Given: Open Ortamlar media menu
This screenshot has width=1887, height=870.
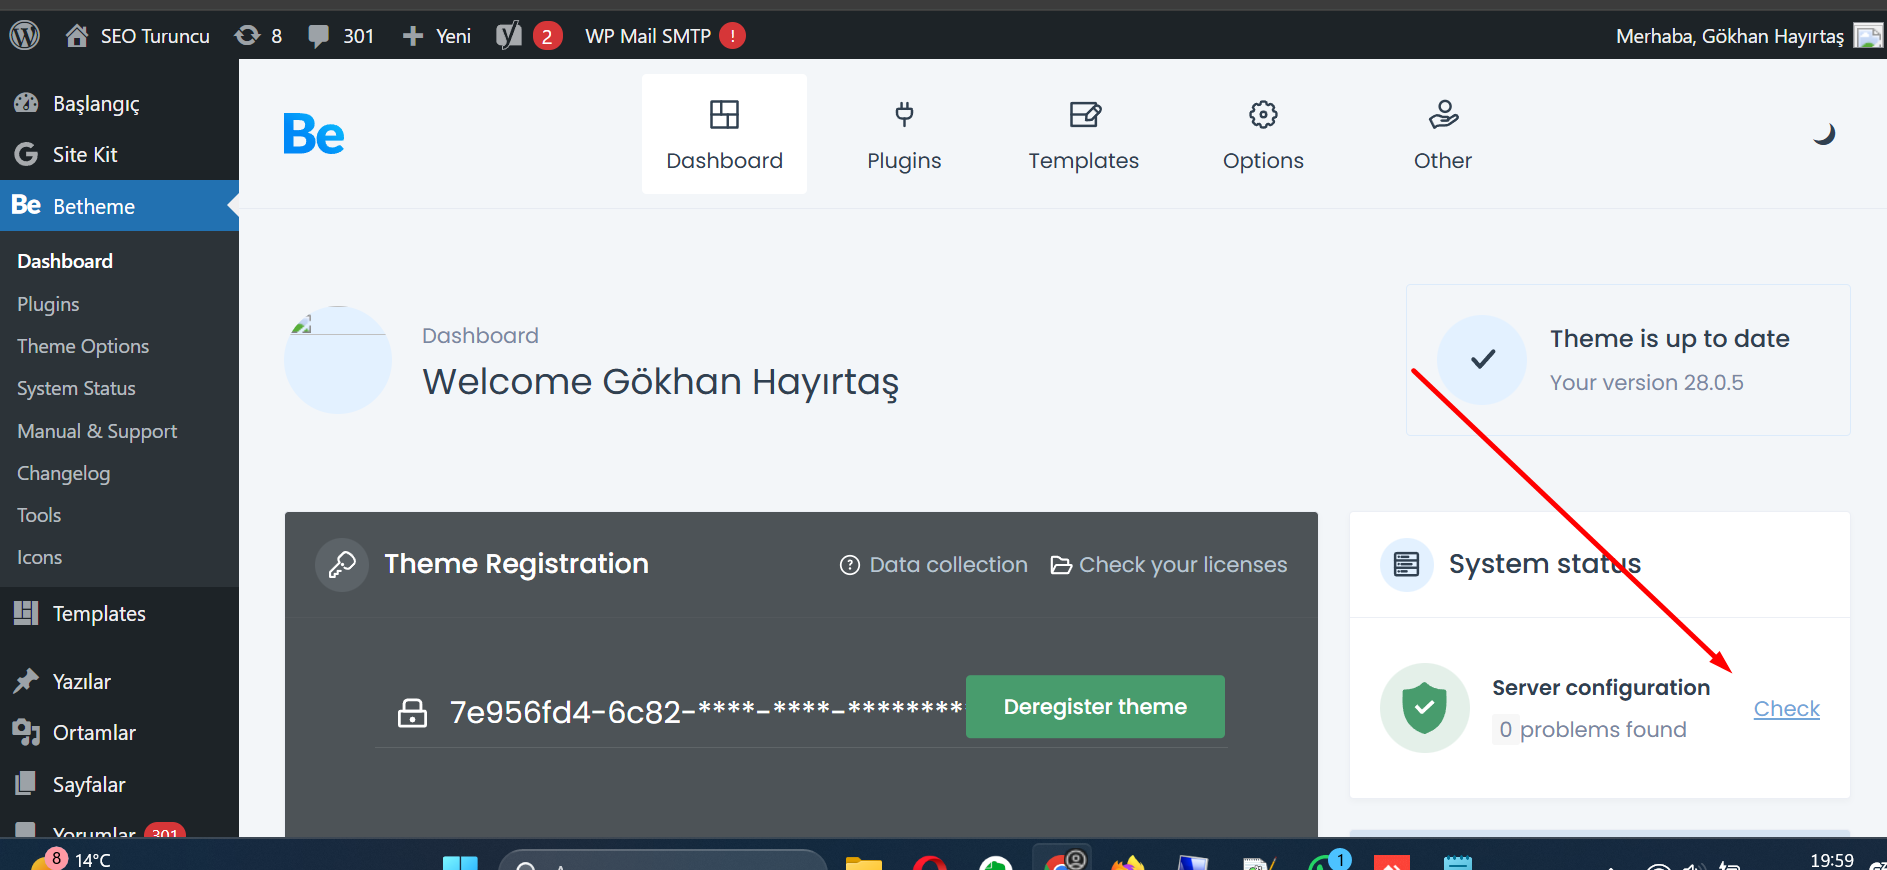Looking at the screenshot, I should [x=119, y=732].
